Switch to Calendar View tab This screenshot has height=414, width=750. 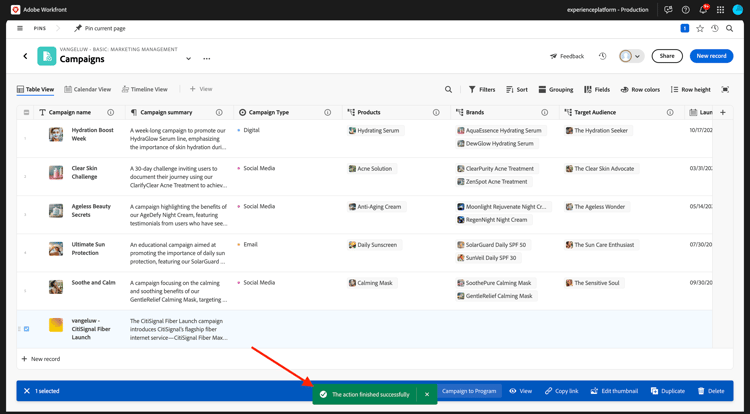pyautogui.click(x=88, y=89)
